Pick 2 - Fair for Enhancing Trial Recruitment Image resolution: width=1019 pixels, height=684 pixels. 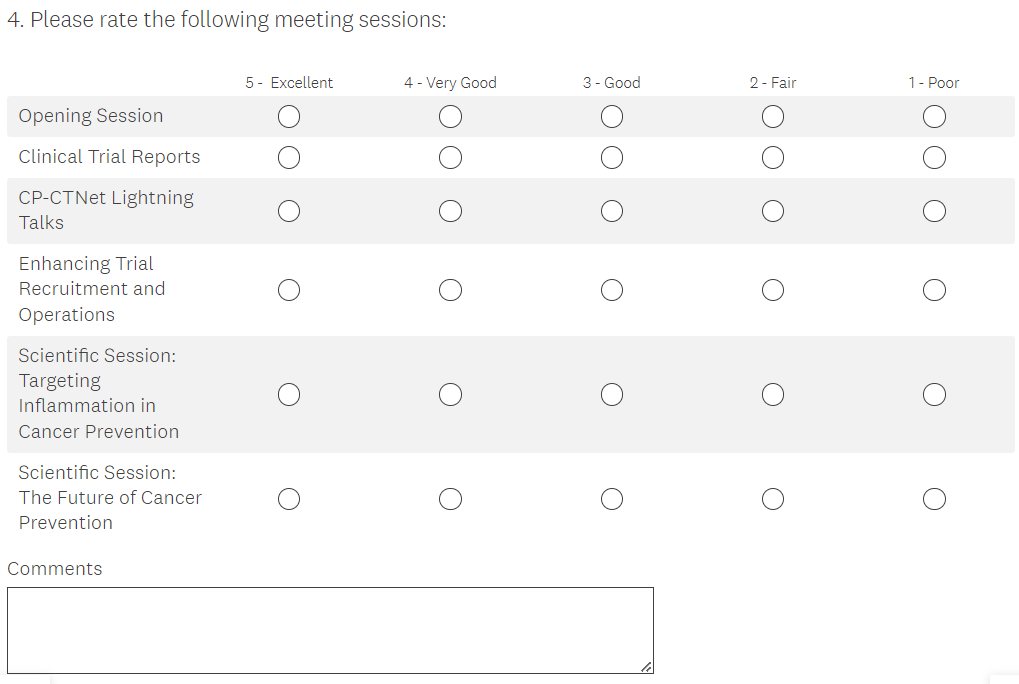coord(772,290)
